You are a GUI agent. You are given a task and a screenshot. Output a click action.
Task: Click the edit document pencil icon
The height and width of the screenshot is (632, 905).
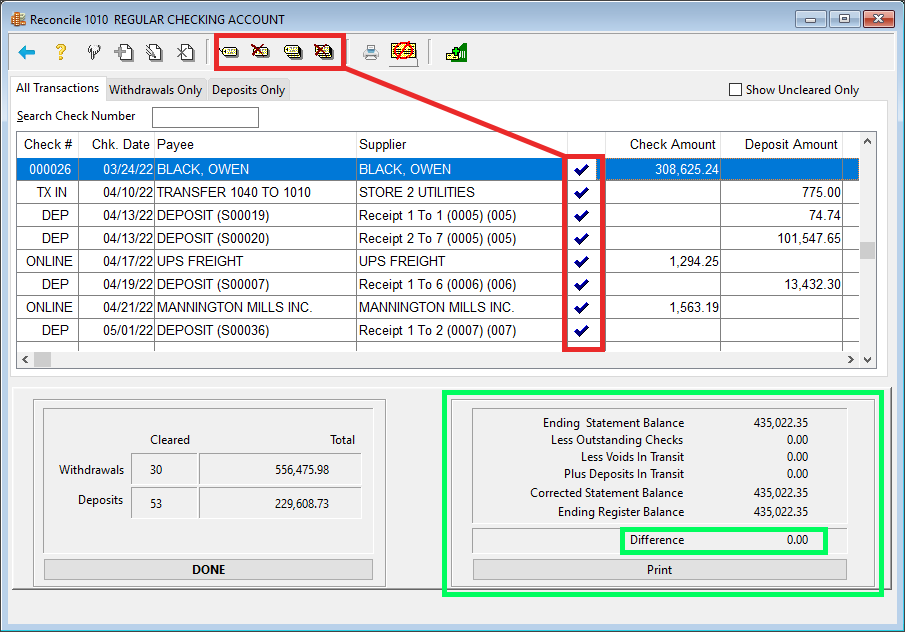154,53
